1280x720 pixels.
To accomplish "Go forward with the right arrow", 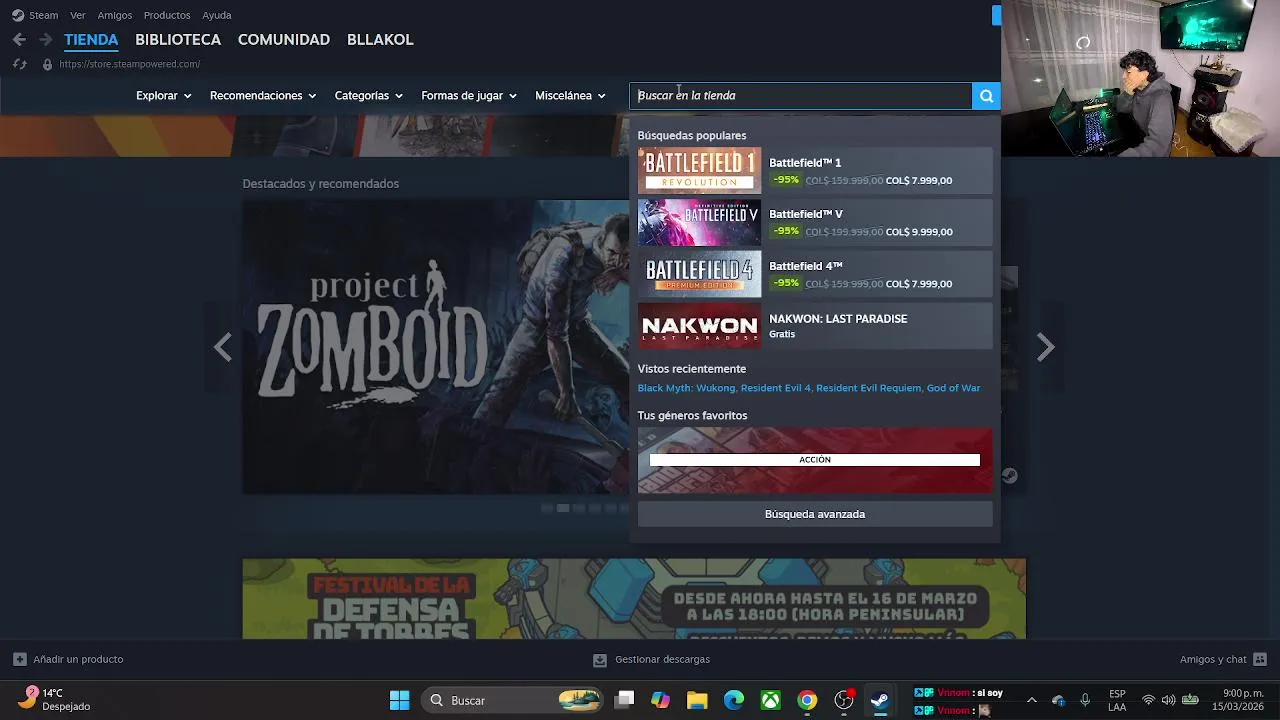I will click(x=45, y=40).
